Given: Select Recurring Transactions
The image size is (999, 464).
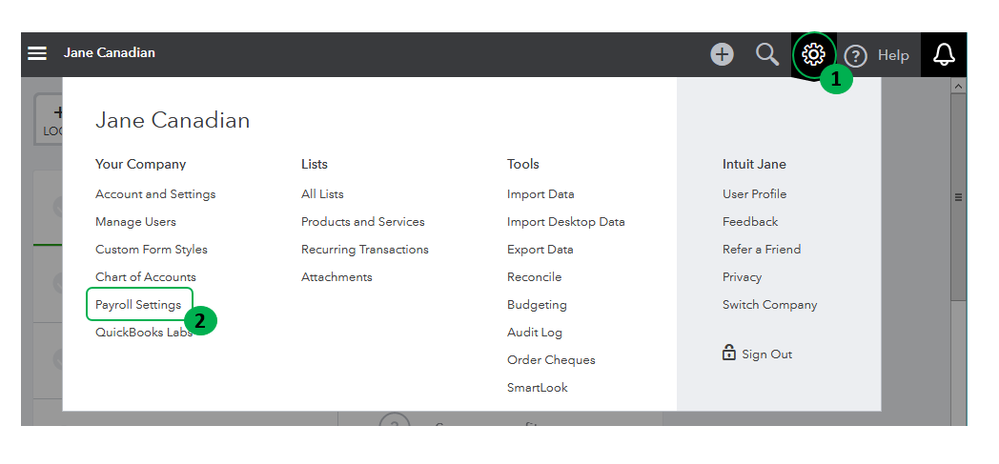Looking at the screenshot, I should (364, 249).
